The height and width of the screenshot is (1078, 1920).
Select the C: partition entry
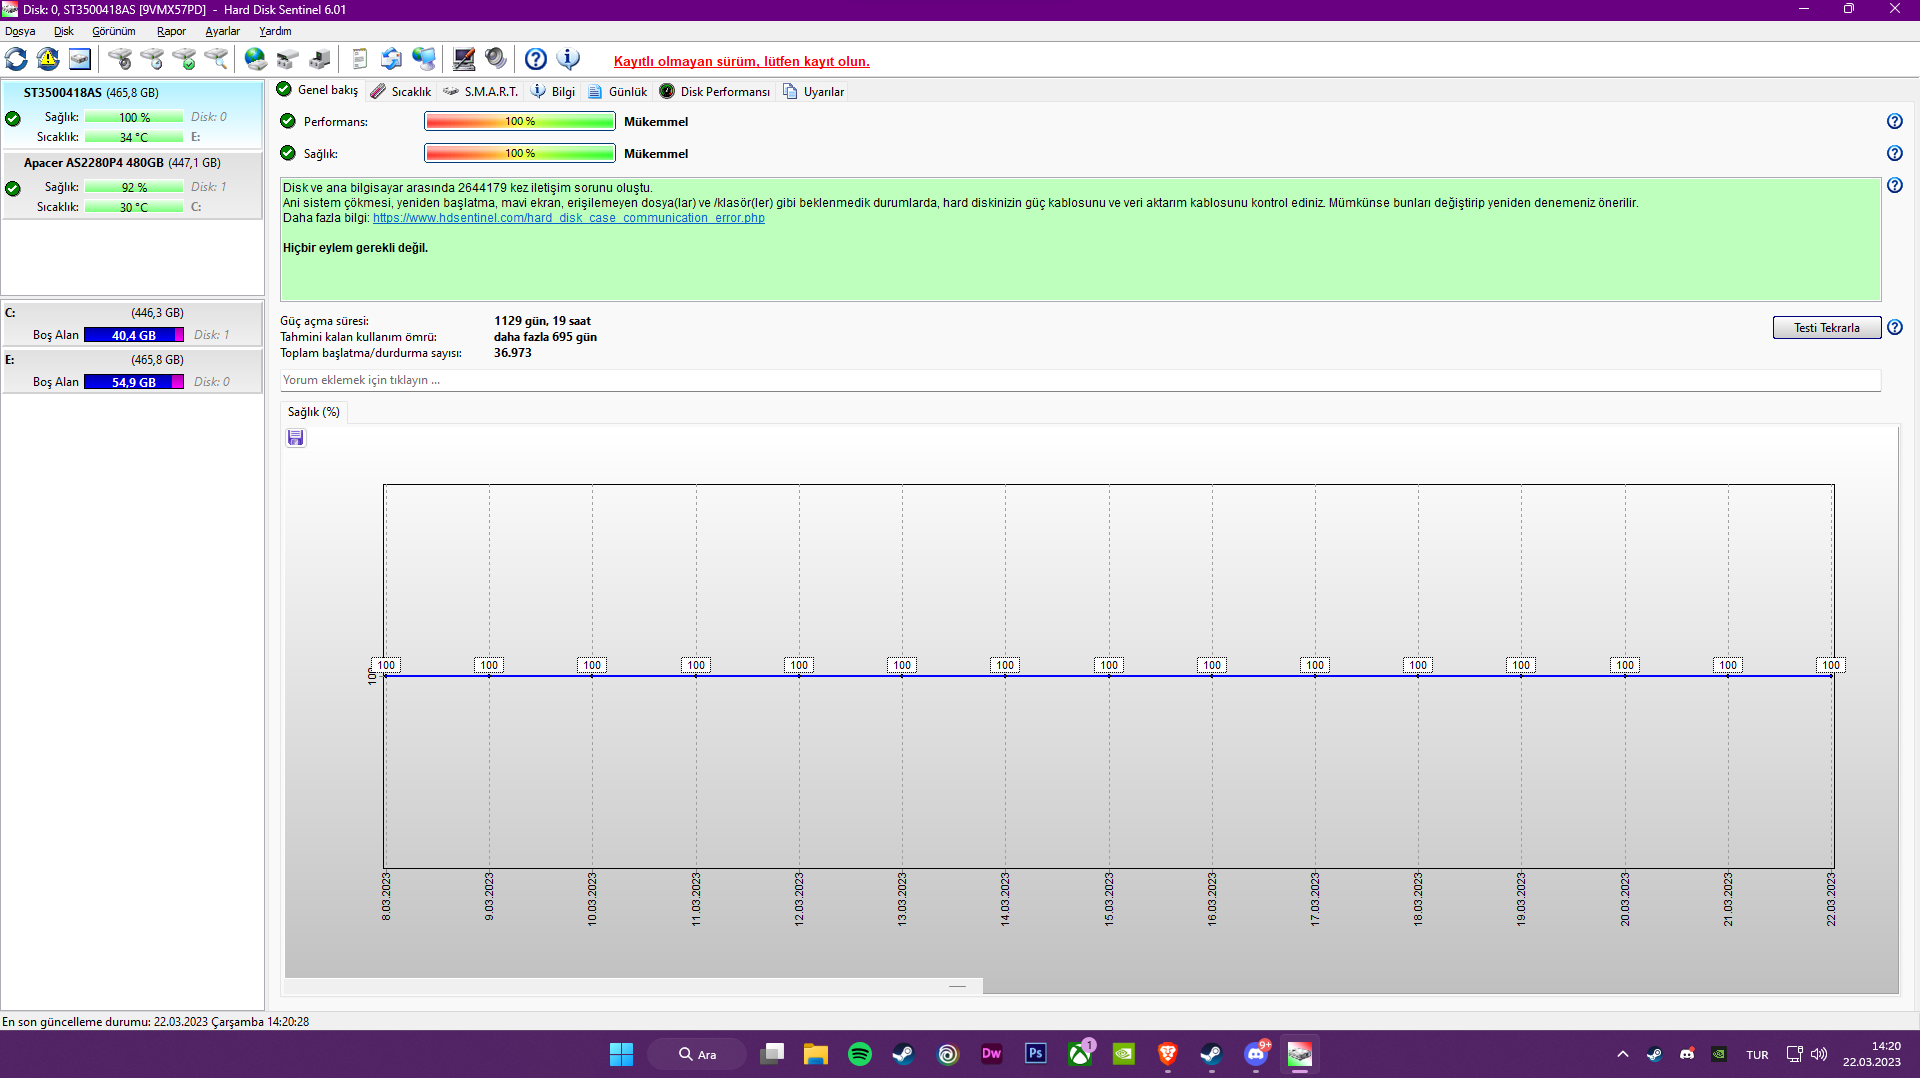tap(132, 324)
